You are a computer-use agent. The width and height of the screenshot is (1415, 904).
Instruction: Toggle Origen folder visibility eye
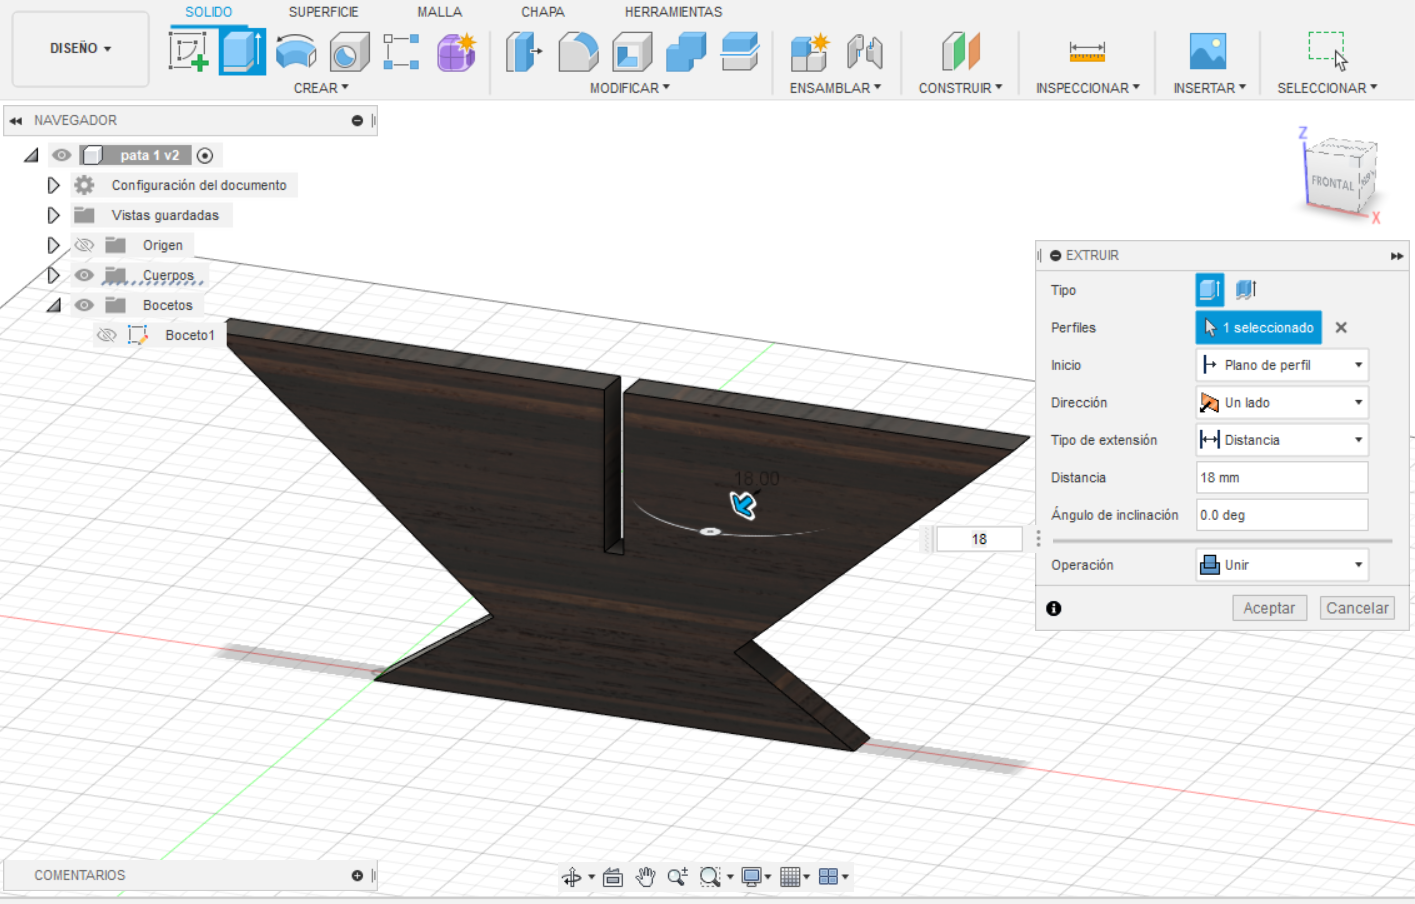click(x=84, y=245)
